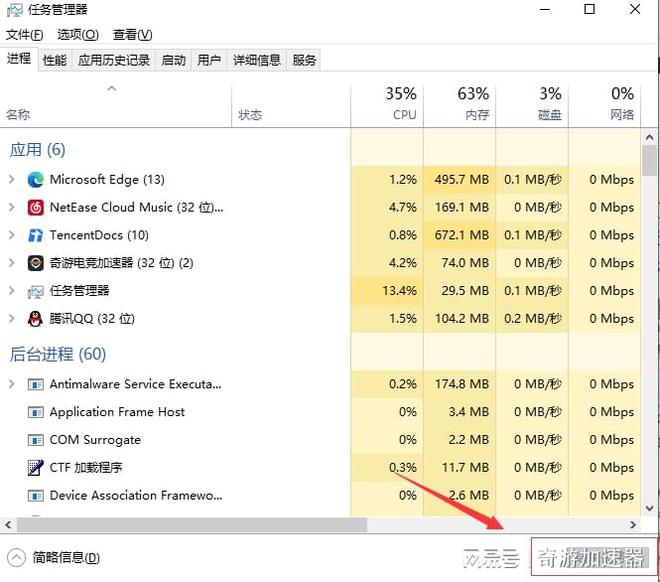The image size is (660, 582).
Task: Expand the TencentDocs process group
Action: tap(12, 235)
